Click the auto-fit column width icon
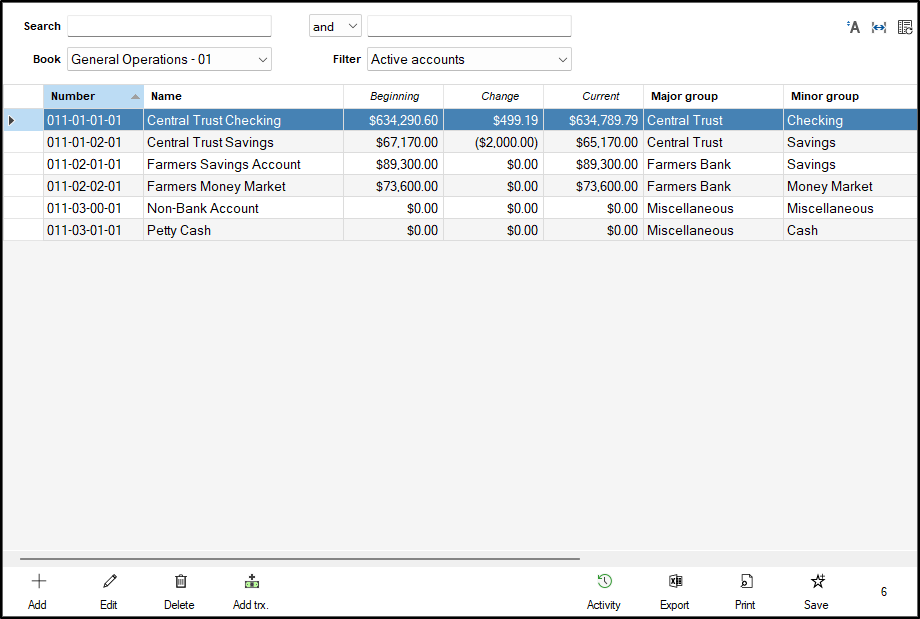This screenshot has height=619, width=920. [x=879, y=27]
